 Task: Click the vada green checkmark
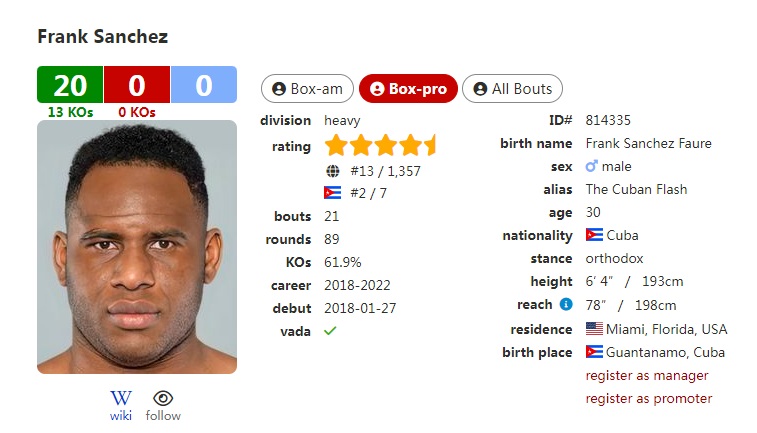point(330,331)
